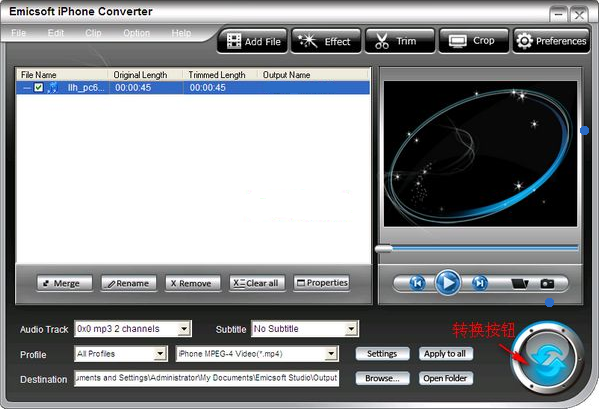Open snapshot folder icon in player
Viewport: 599px width, 409px height.
pos(520,283)
